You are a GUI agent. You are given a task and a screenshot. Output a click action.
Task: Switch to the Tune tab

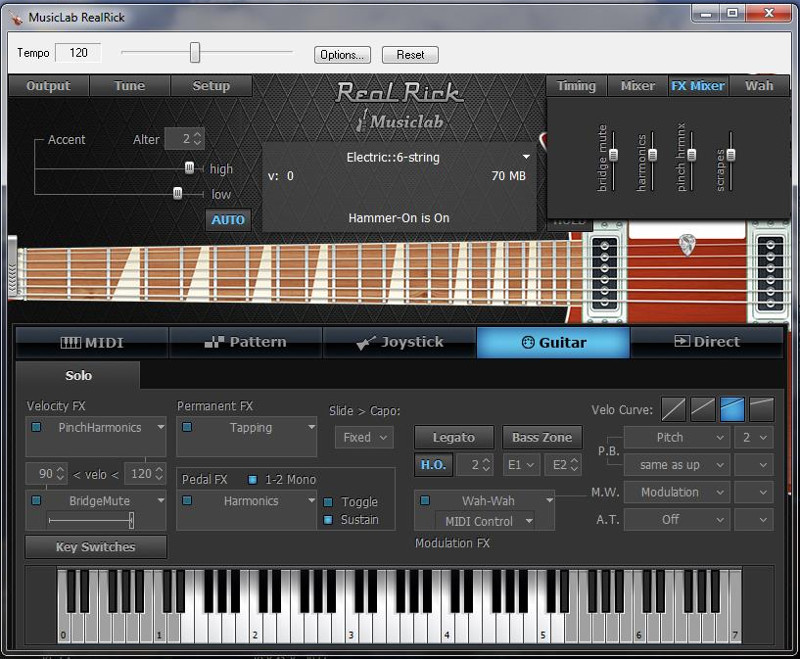point(130,86)
